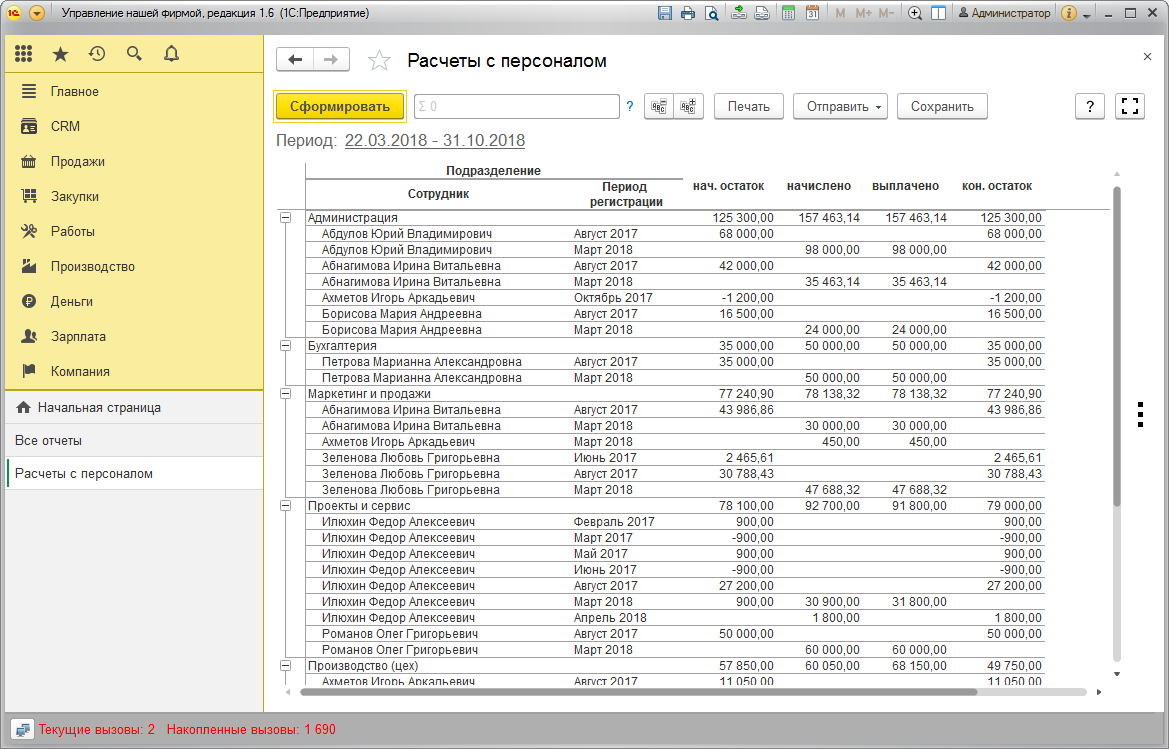
Task: Open the sections menu grid icon
Action: 24,54
